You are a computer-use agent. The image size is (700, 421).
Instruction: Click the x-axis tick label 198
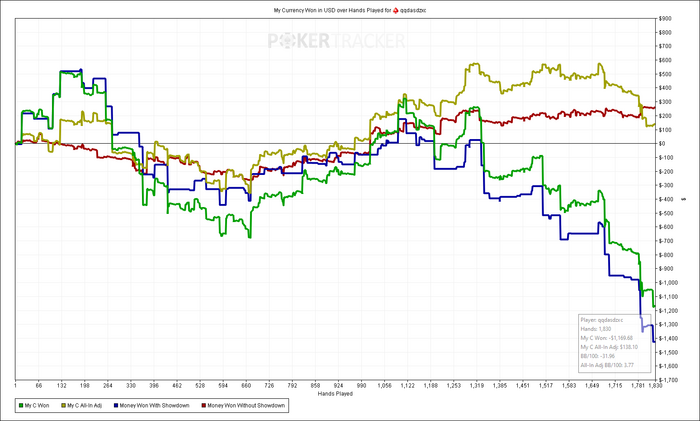point(85,386)
